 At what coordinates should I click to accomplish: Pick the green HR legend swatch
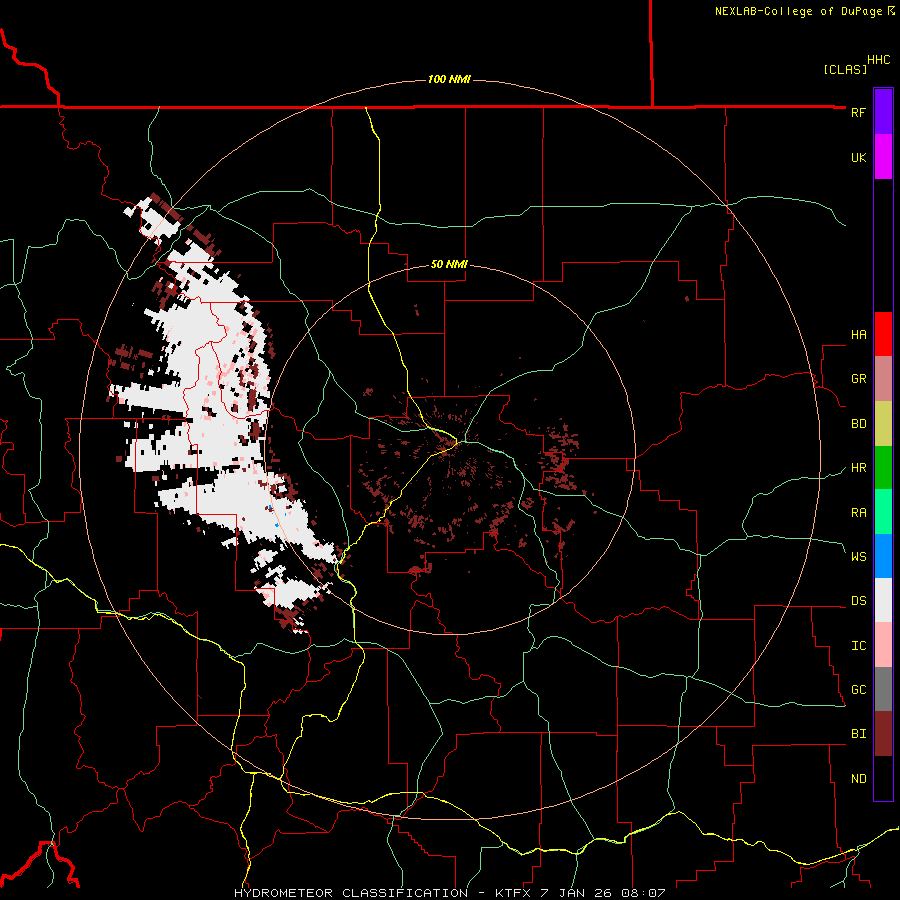(x=883, y=468)
